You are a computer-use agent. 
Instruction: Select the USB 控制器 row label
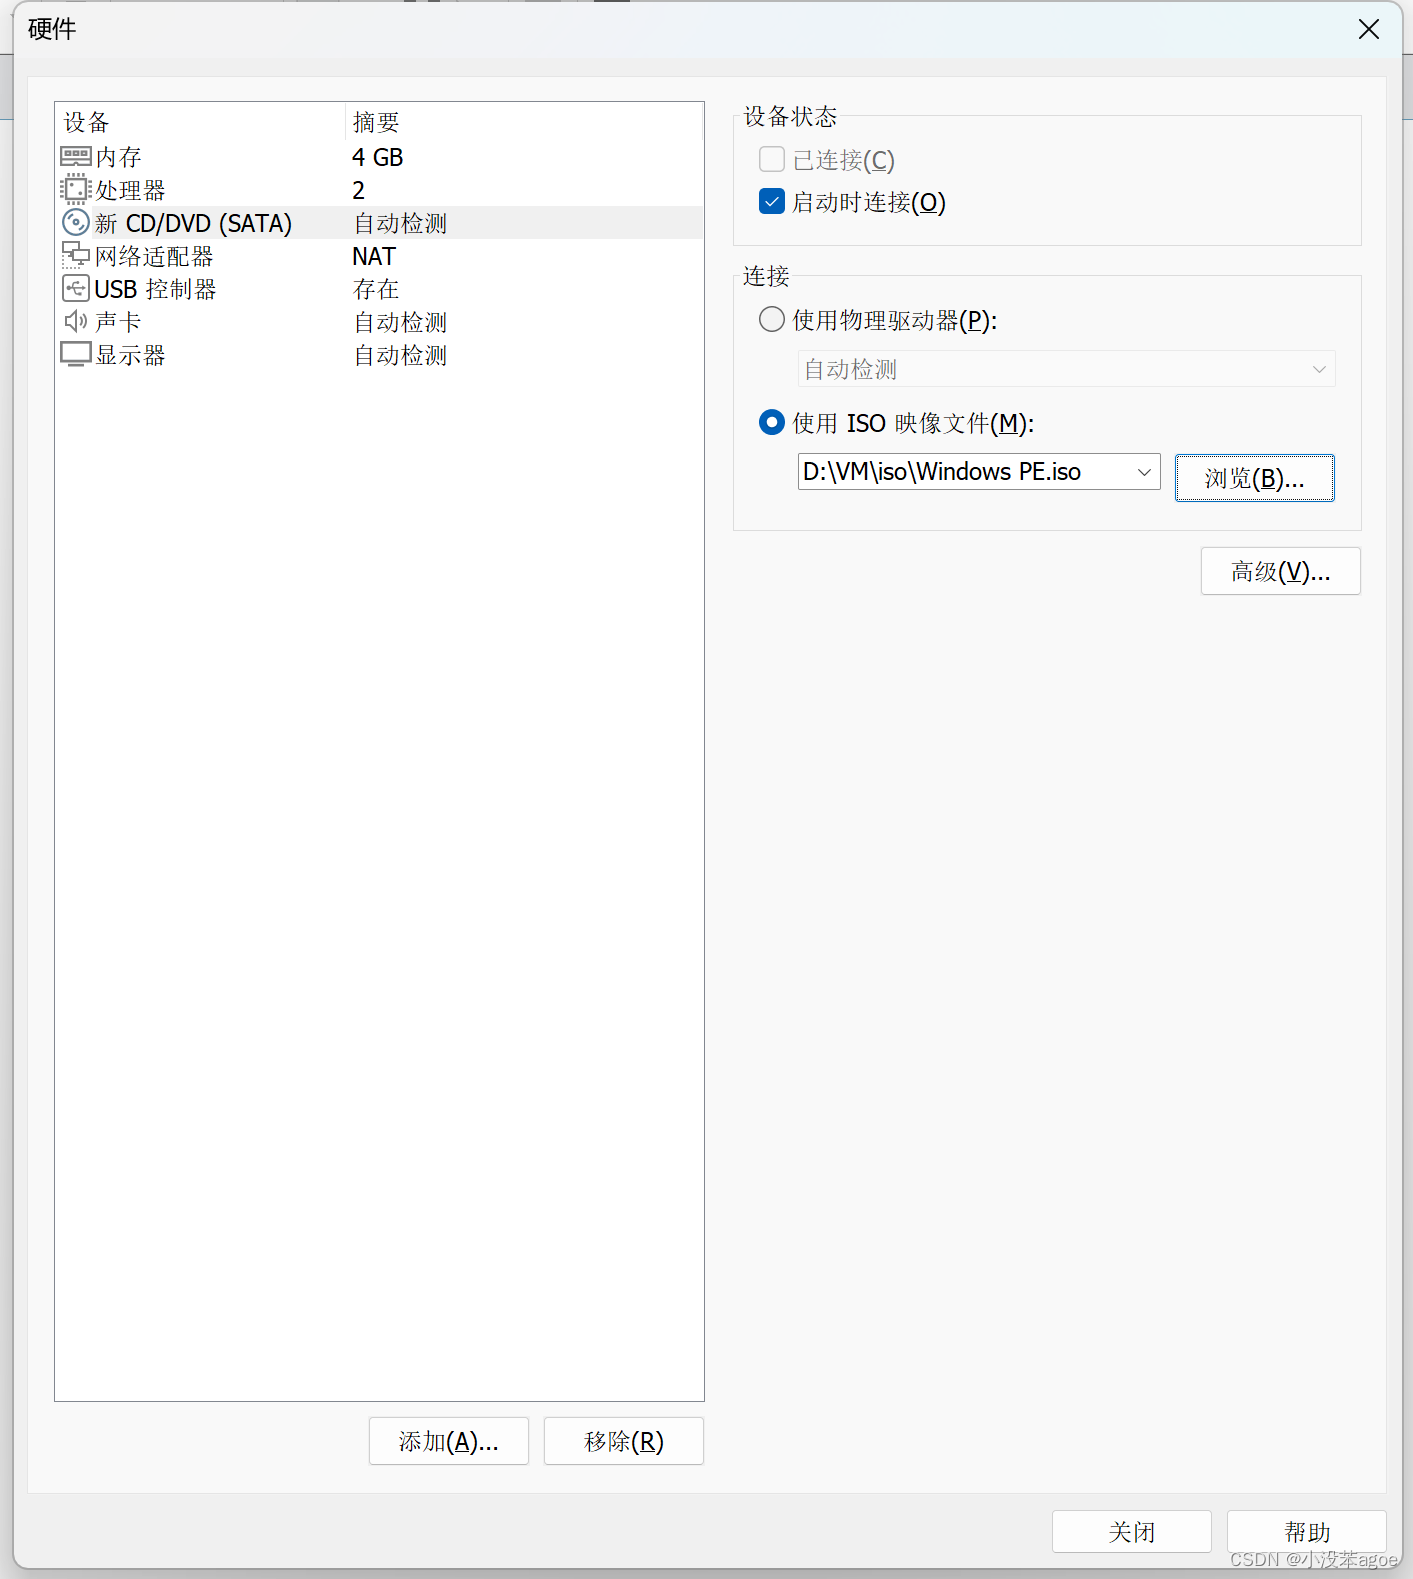(155, 289)
